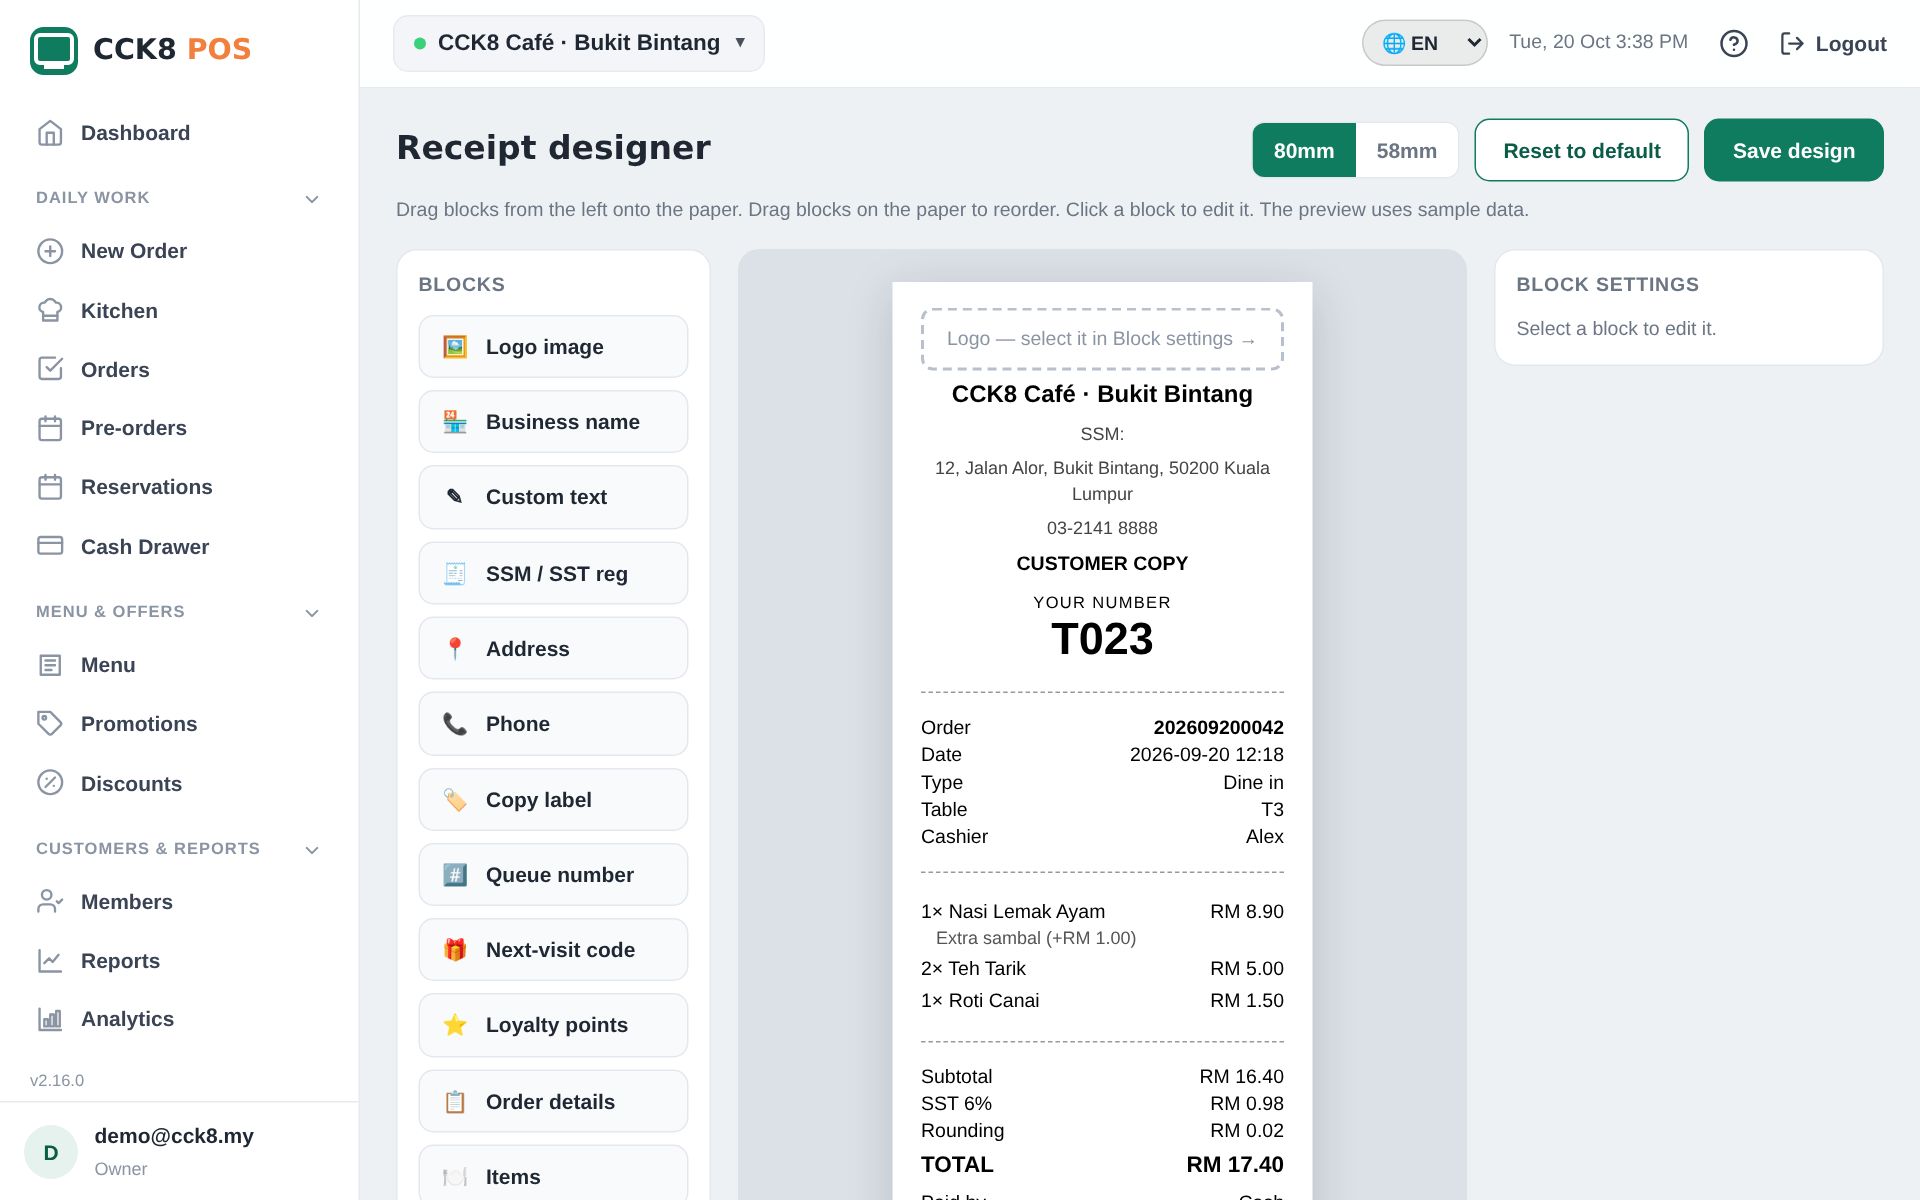Click the CCK8 POS logo icon
Image resolution: width=1920 pixels, height=1200 pixels.
[x=54, y=49]
